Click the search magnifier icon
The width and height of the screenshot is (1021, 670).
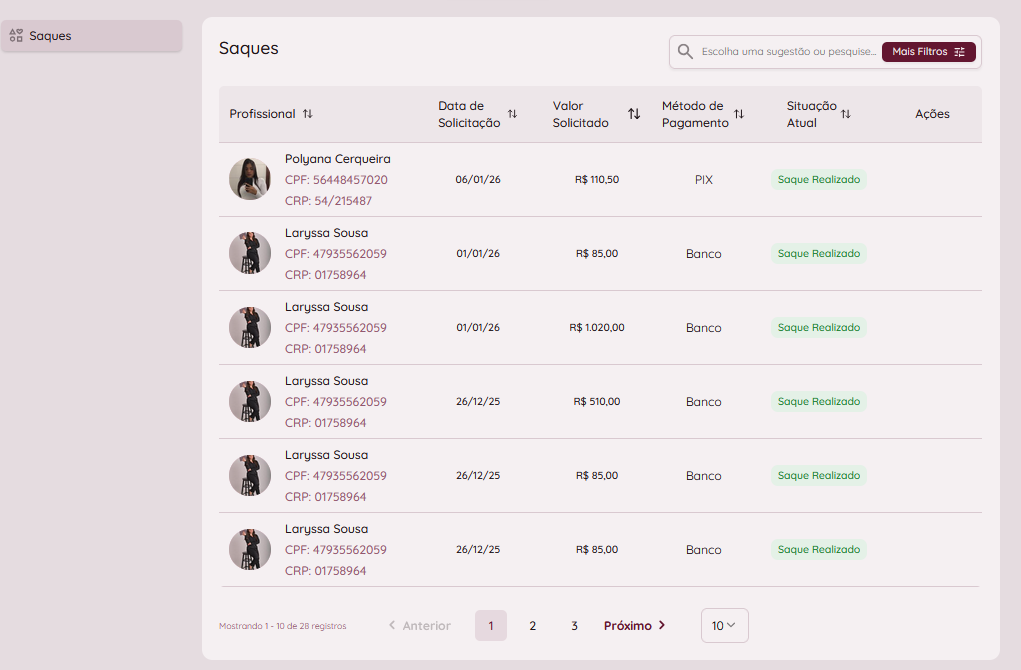pyautogui.click(x=685, y=52)
